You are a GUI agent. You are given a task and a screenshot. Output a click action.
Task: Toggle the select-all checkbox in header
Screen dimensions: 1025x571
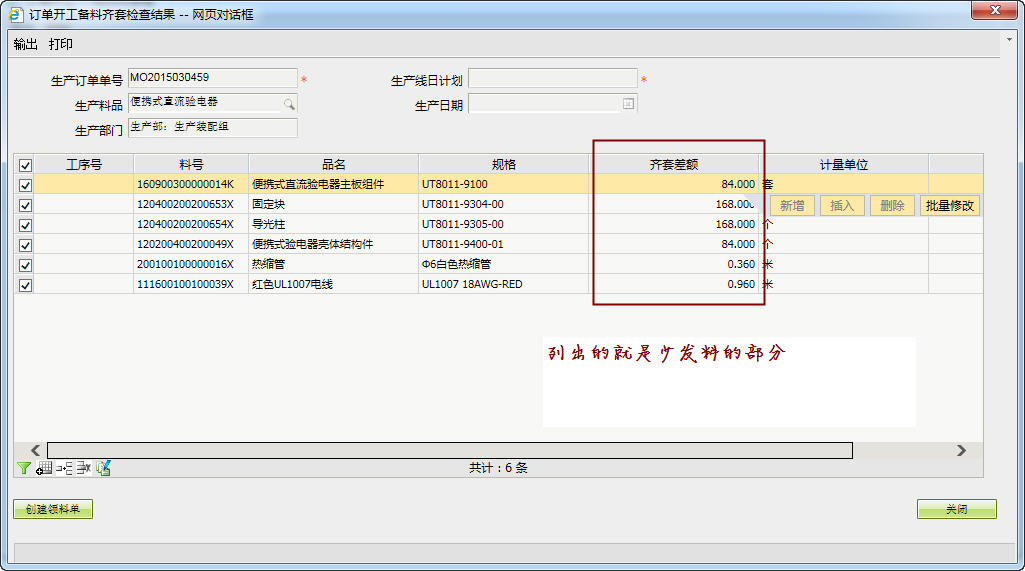click(25, 165)
